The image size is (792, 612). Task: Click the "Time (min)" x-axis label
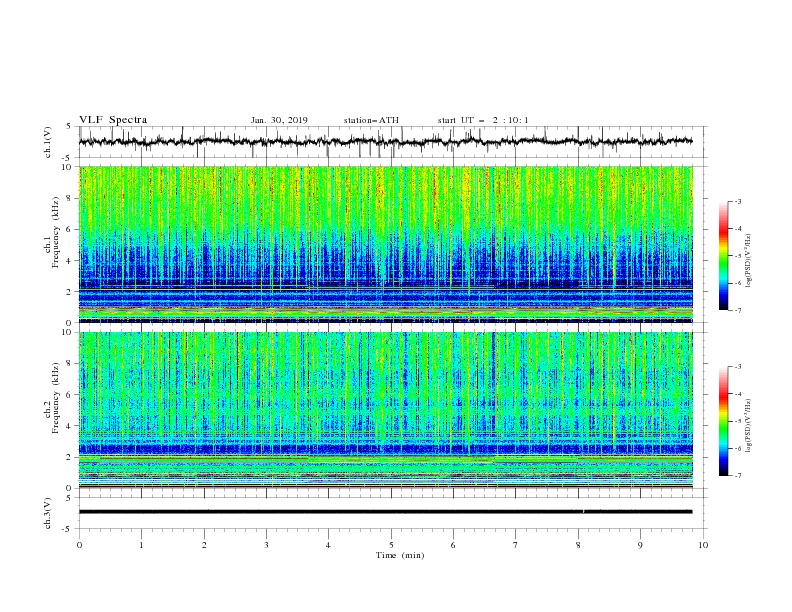tap(400, 555)
